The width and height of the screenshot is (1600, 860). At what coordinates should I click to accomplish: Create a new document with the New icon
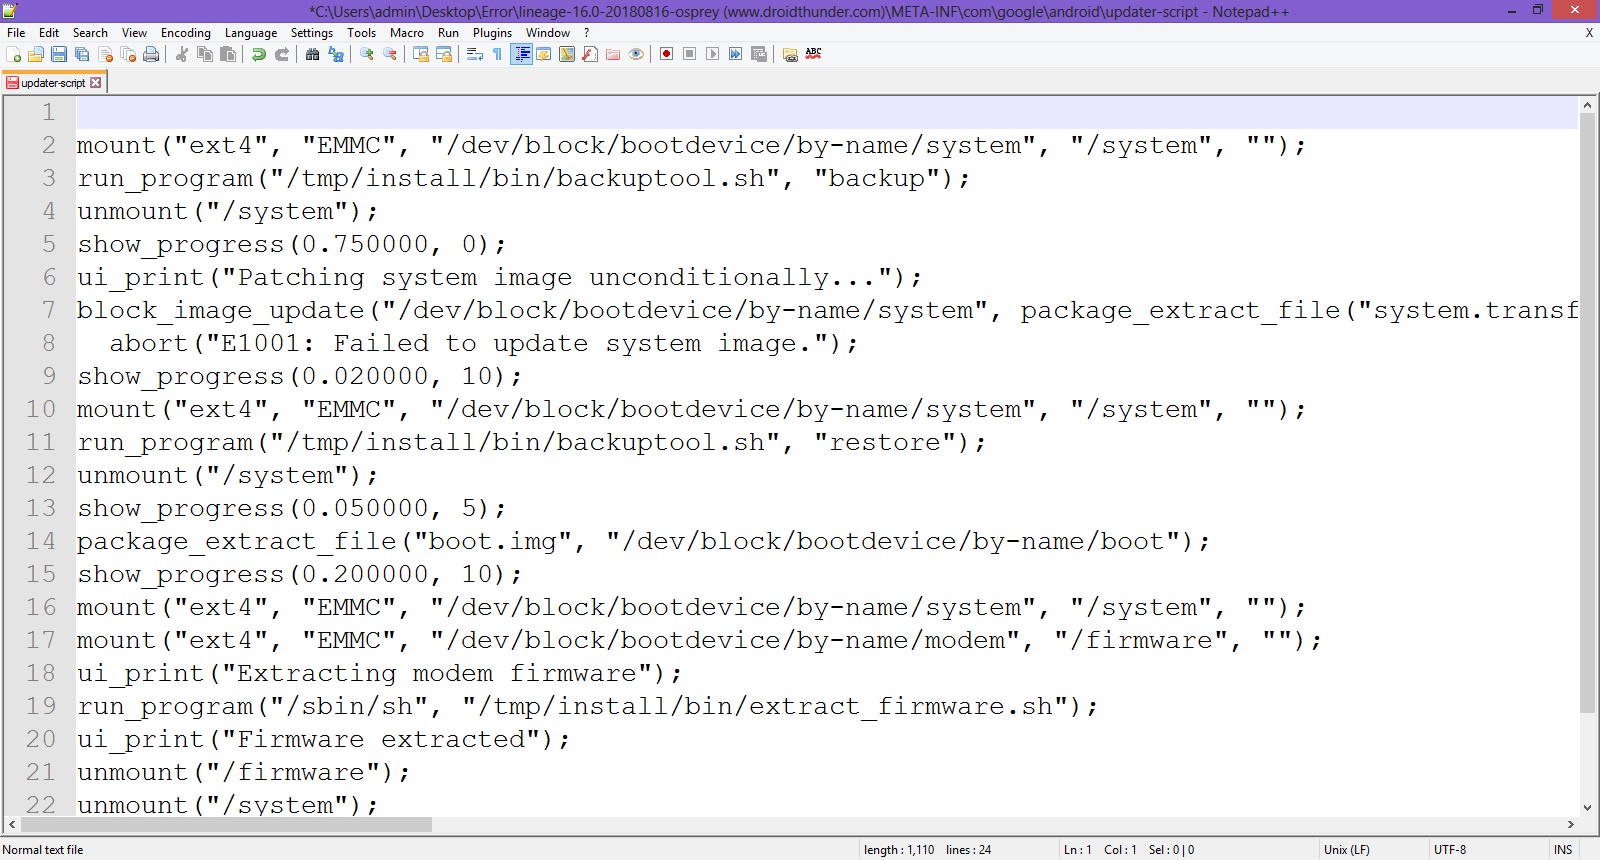pos(14,54)
